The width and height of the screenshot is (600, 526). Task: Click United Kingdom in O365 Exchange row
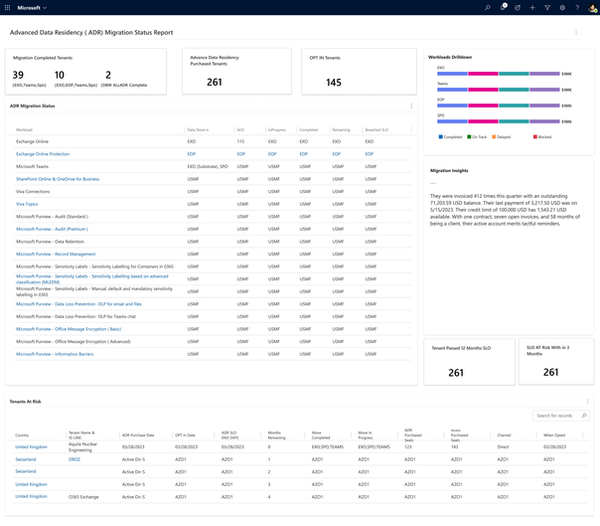31,497
